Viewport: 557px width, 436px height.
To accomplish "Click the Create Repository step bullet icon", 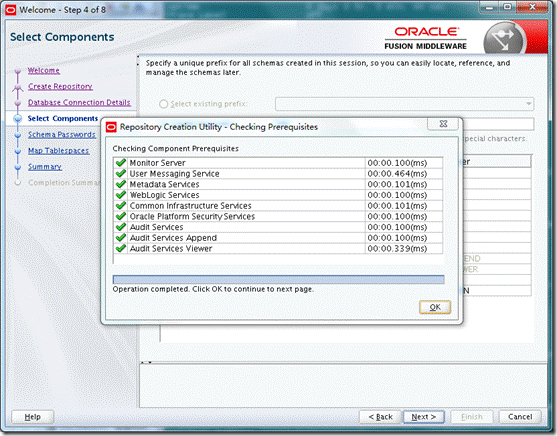I will (x=18, y=87).
